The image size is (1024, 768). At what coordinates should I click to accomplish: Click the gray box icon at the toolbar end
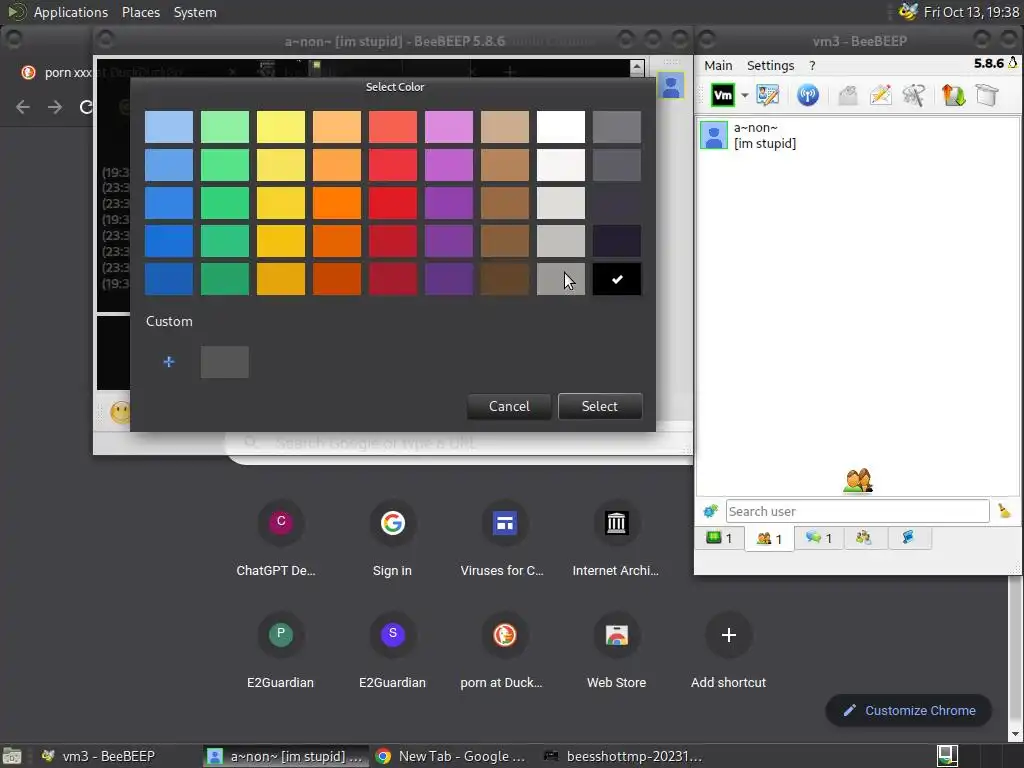tap(987, 95)
